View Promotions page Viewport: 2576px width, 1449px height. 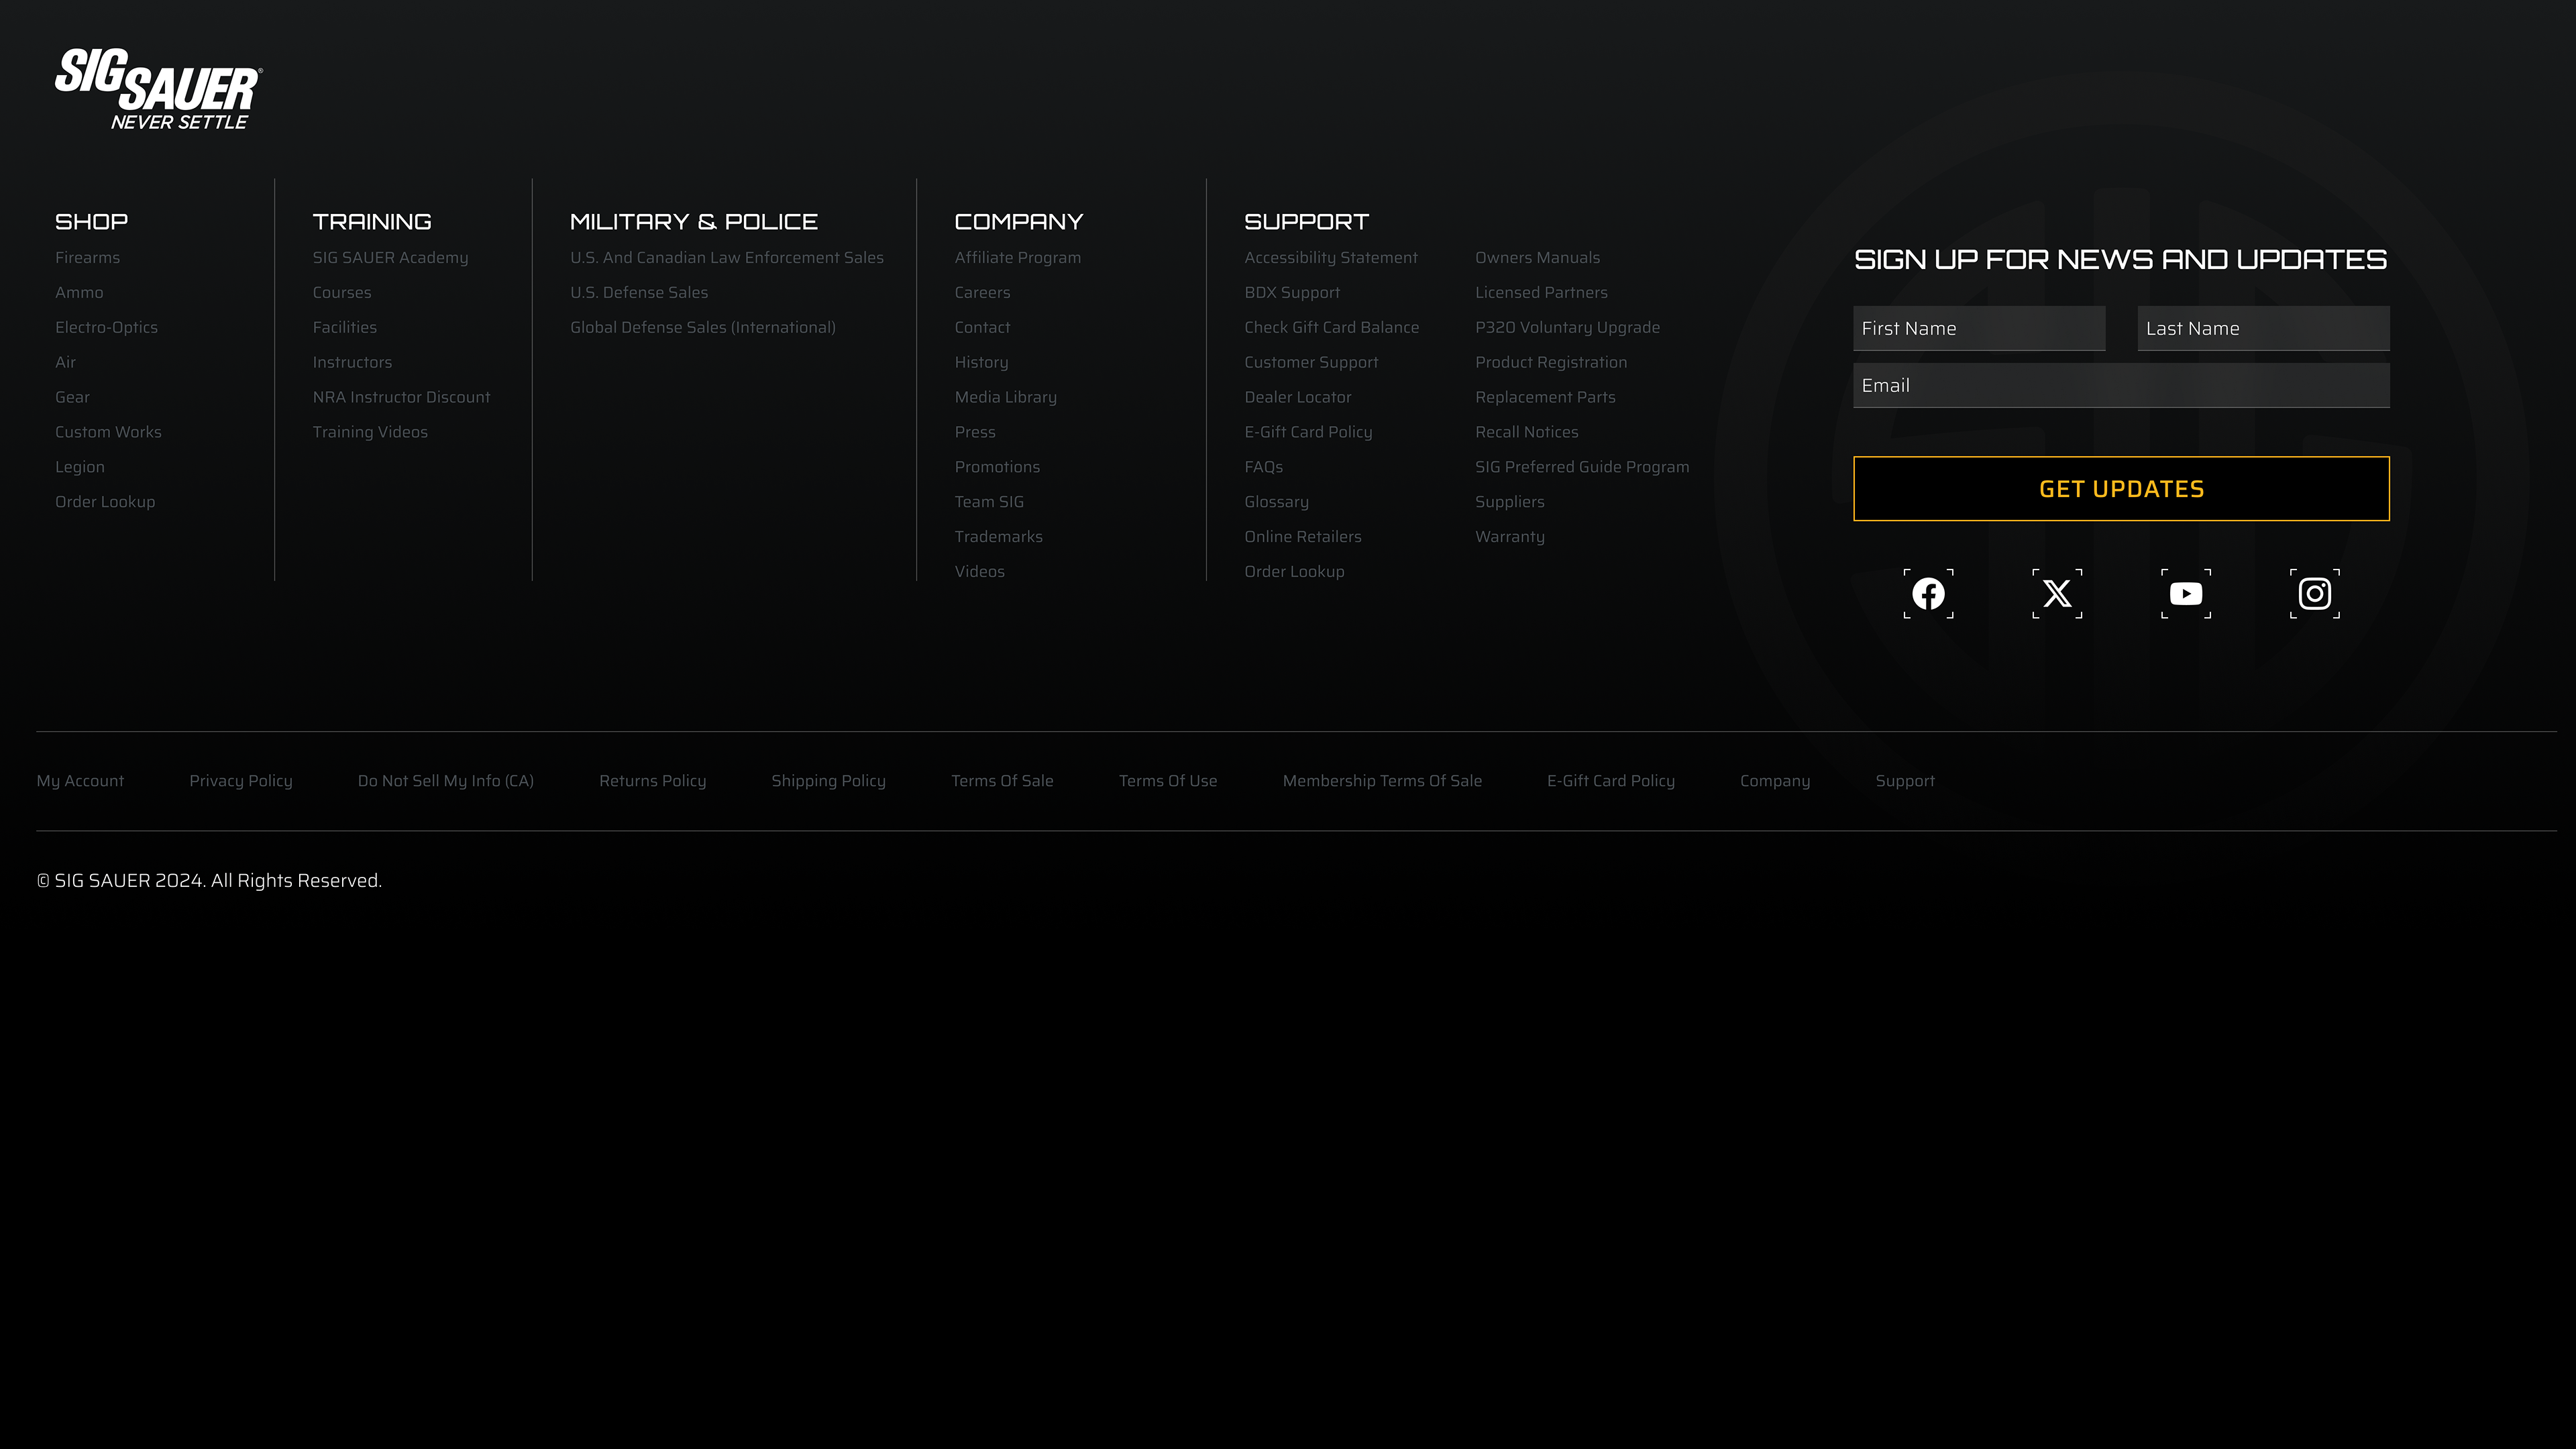coord(997,467)
